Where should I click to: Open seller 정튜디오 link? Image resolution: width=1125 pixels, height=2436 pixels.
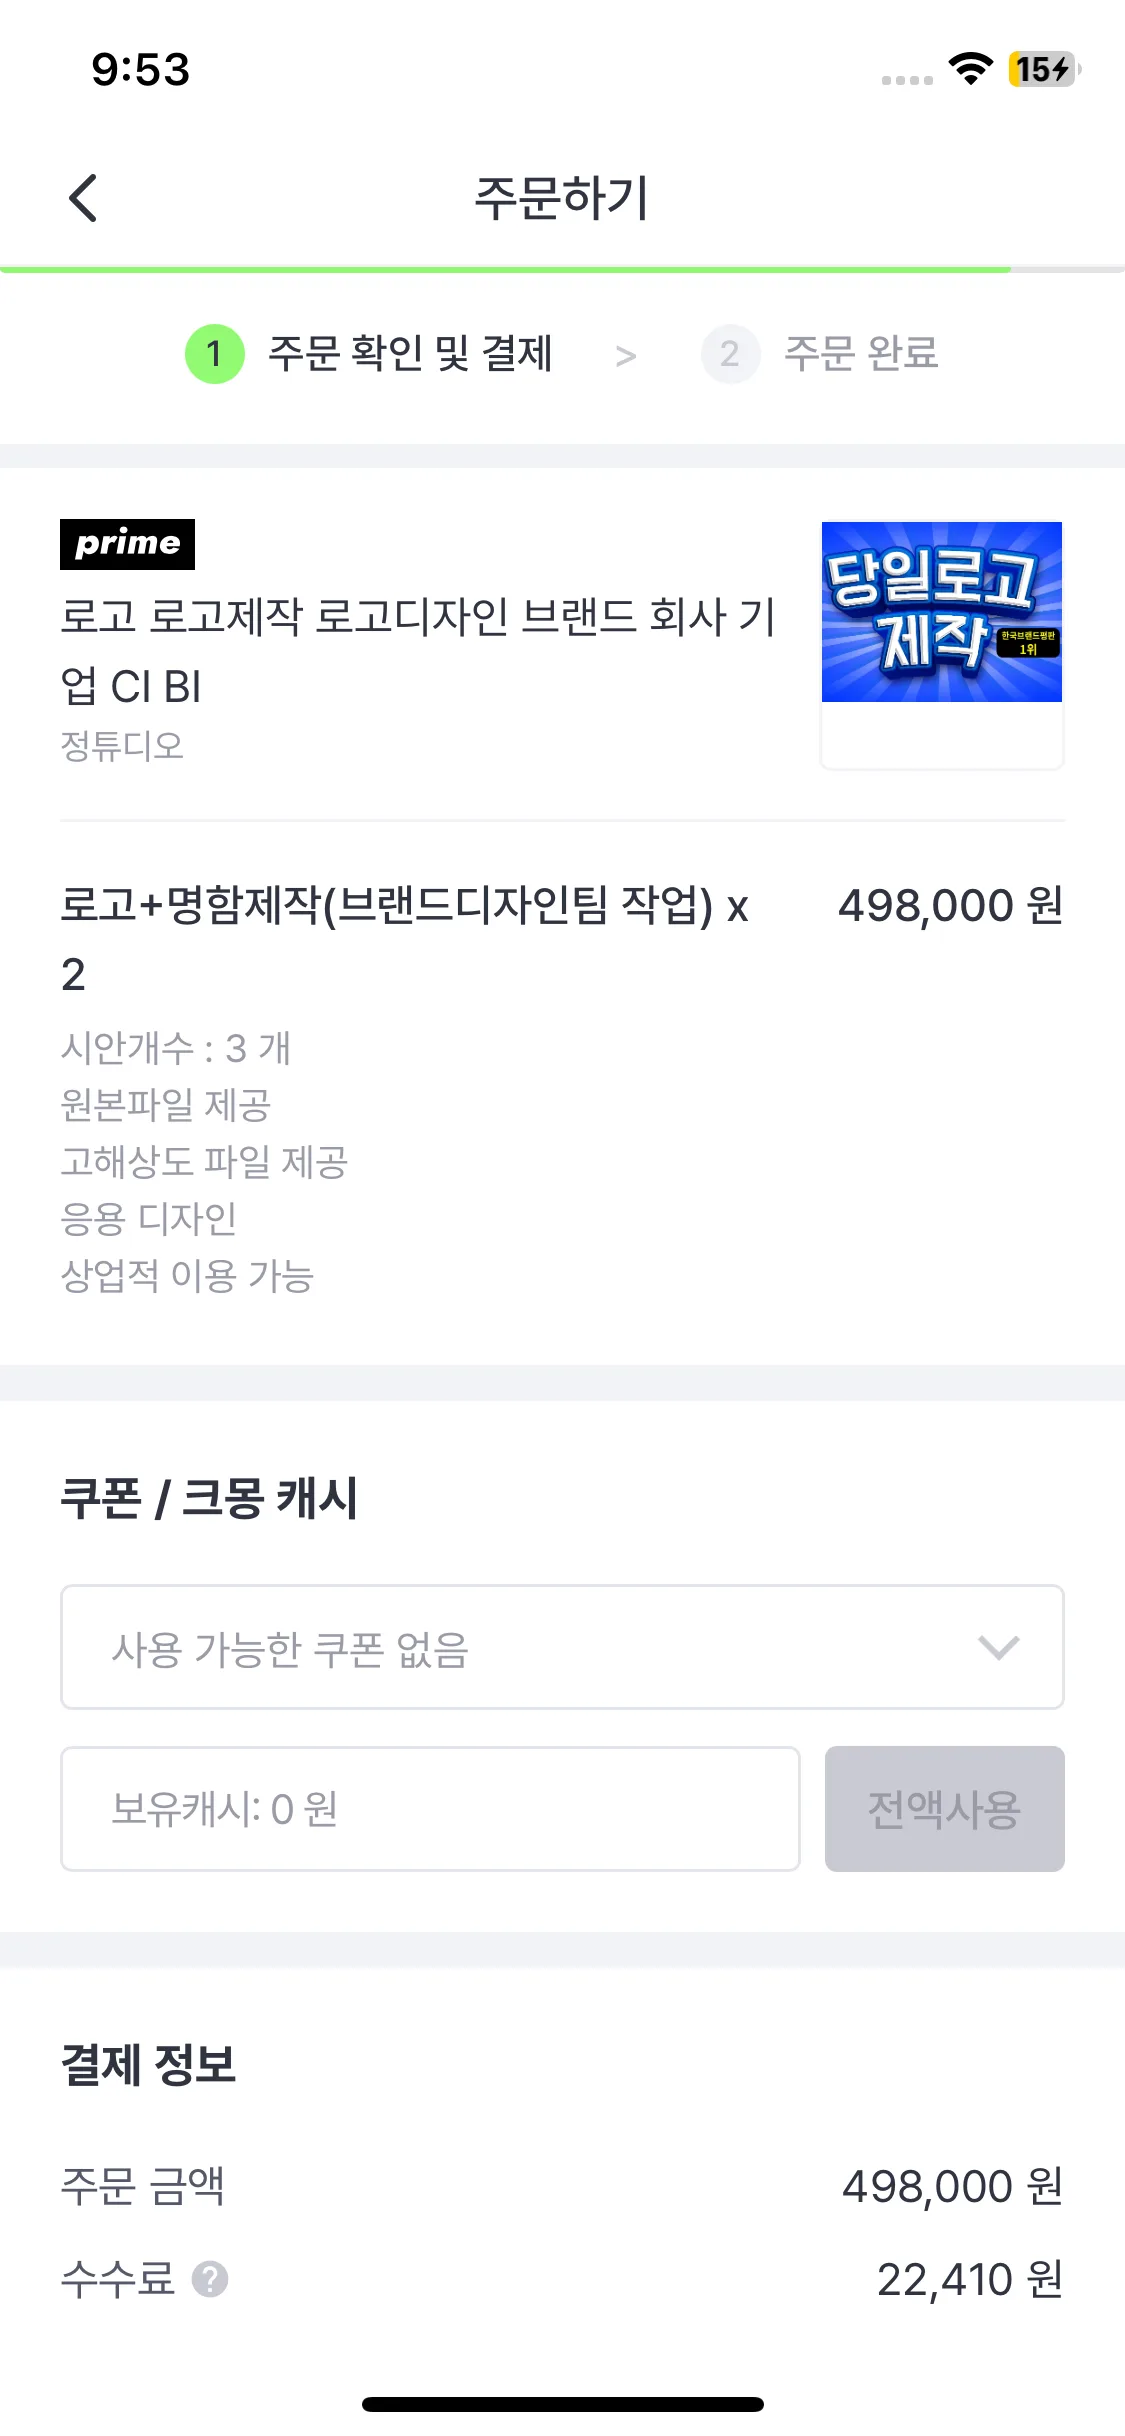(x=122, y=746)
